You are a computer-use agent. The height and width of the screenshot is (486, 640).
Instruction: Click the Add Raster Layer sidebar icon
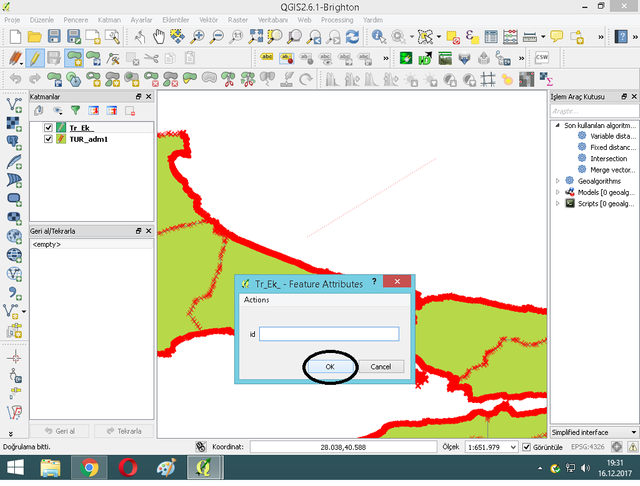[14, 124]
